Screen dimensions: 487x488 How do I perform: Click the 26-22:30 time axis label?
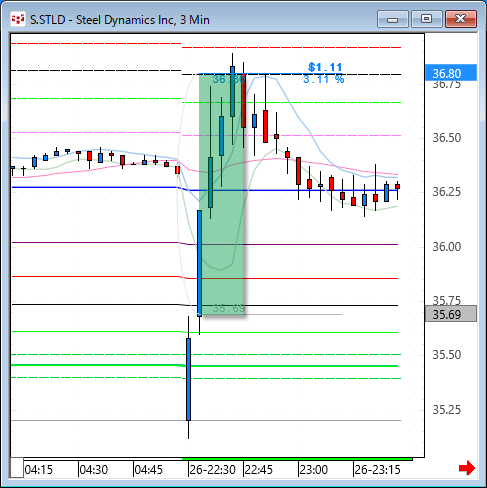click(x=213, y=470)
